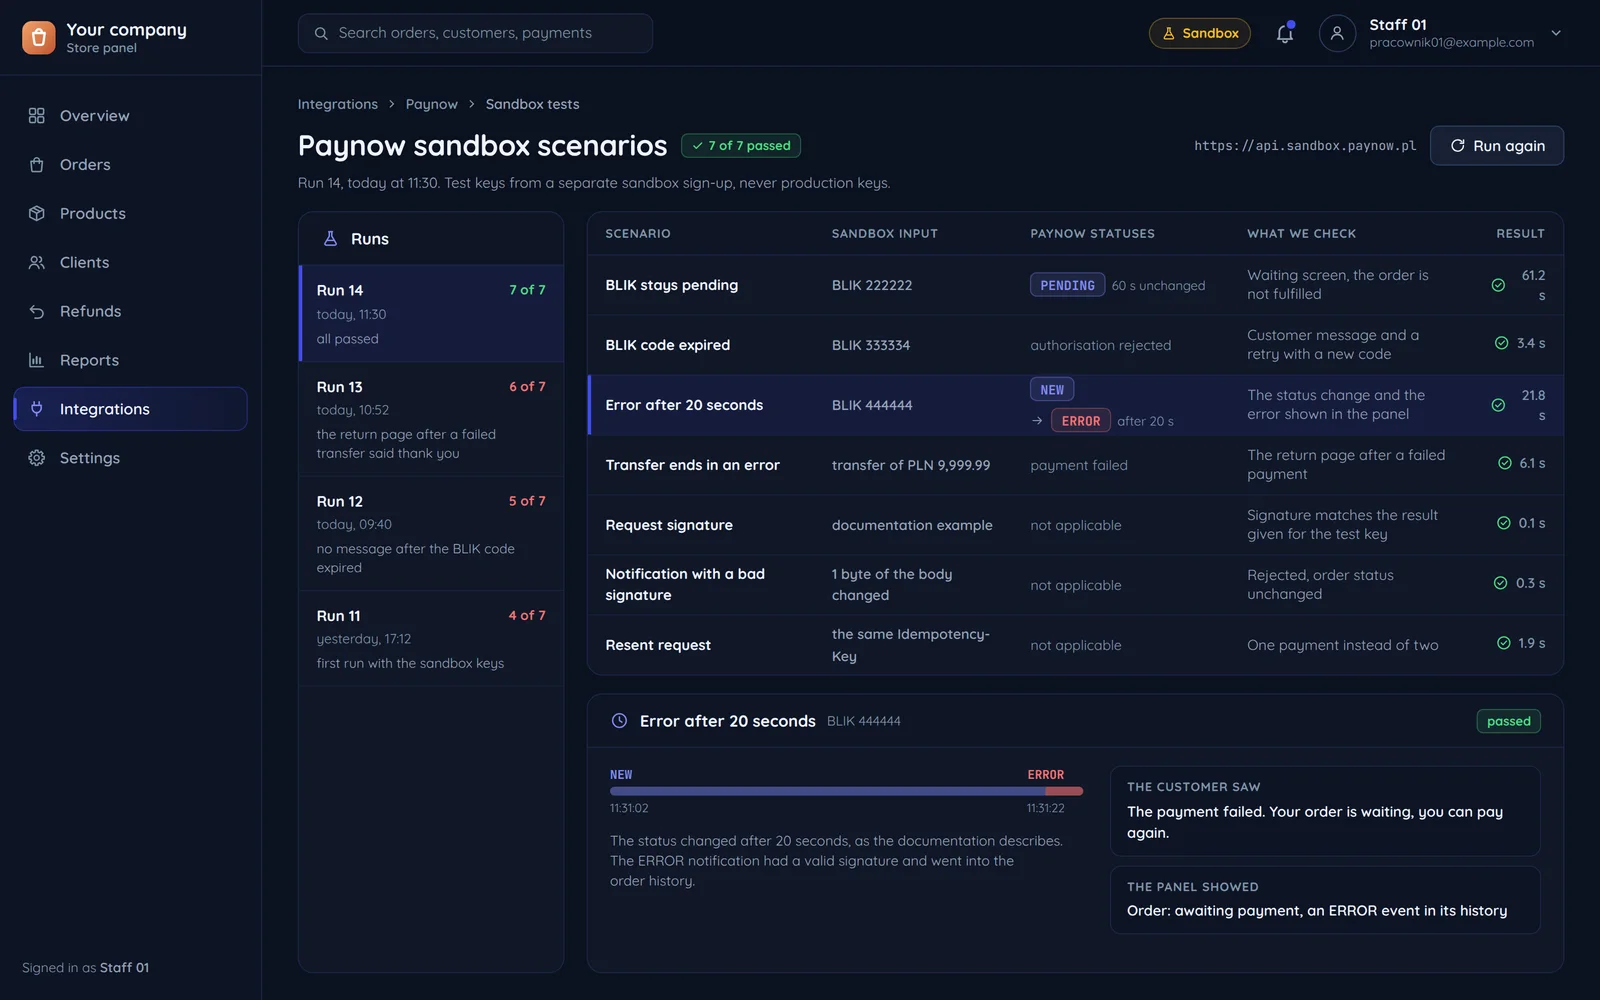Click the Run again button
1600x1000 pixels.
click(x=1497, y=146)
